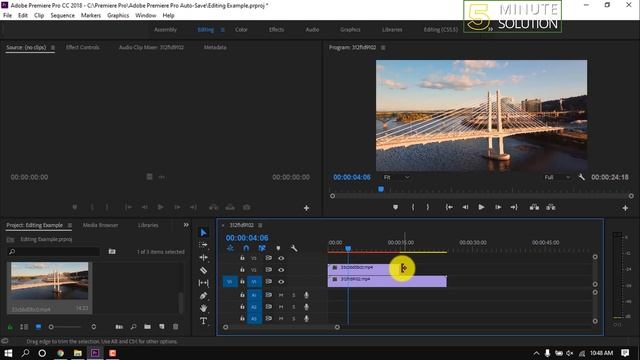Click timeline playhead marker on ruler
The width and height of the screenshot is (640, 360).
click(348, 248)
